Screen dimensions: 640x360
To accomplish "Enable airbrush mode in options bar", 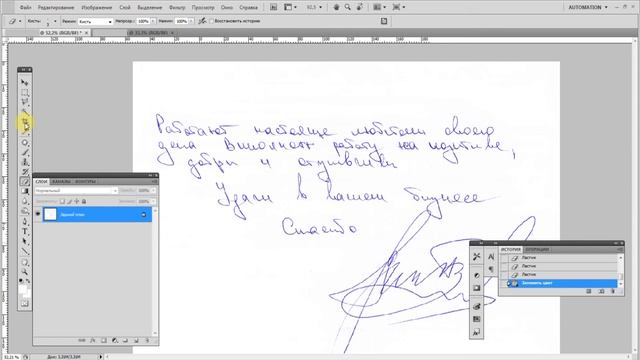I will pyautogui.click(x=202, y=21).
